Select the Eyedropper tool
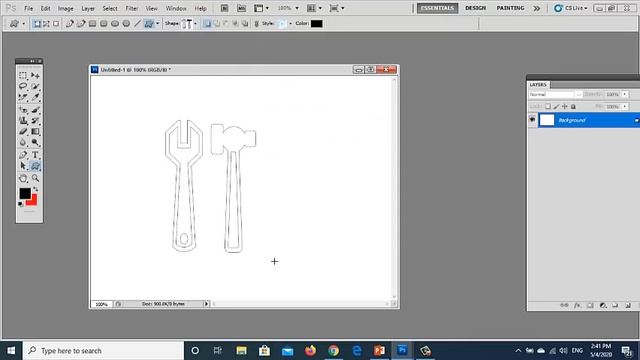This screenshot has height=360, width=640. pyautogui.click(x=36, y=97)
